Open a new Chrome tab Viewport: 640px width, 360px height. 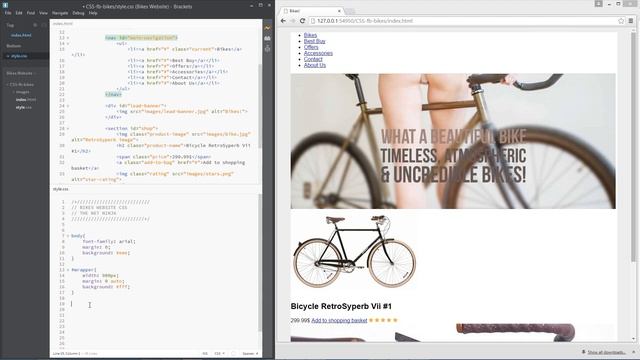350,11
